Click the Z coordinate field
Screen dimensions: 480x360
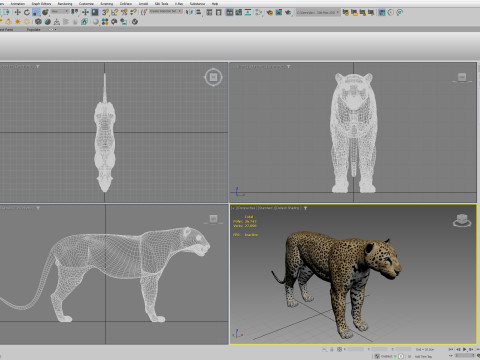click(x=404, y=349)
